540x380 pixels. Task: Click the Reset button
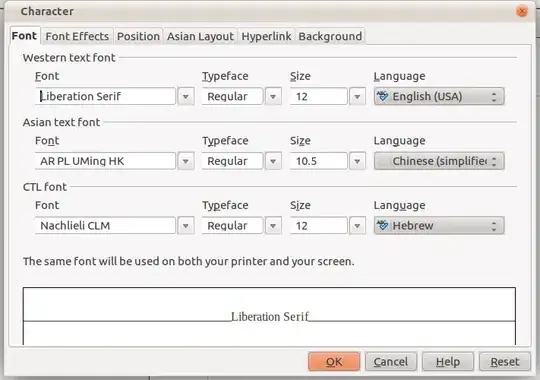click(505, 361)
